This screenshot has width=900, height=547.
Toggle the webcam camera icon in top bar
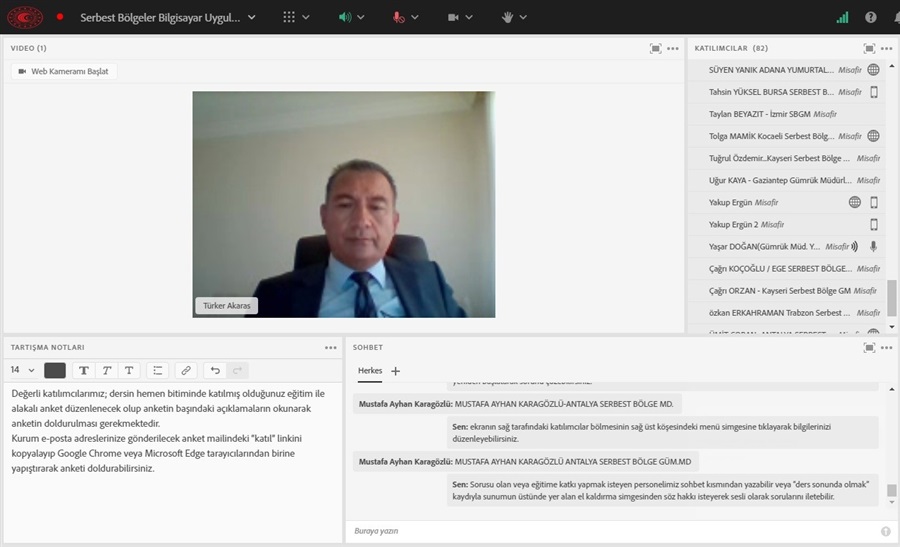[453, 17]
